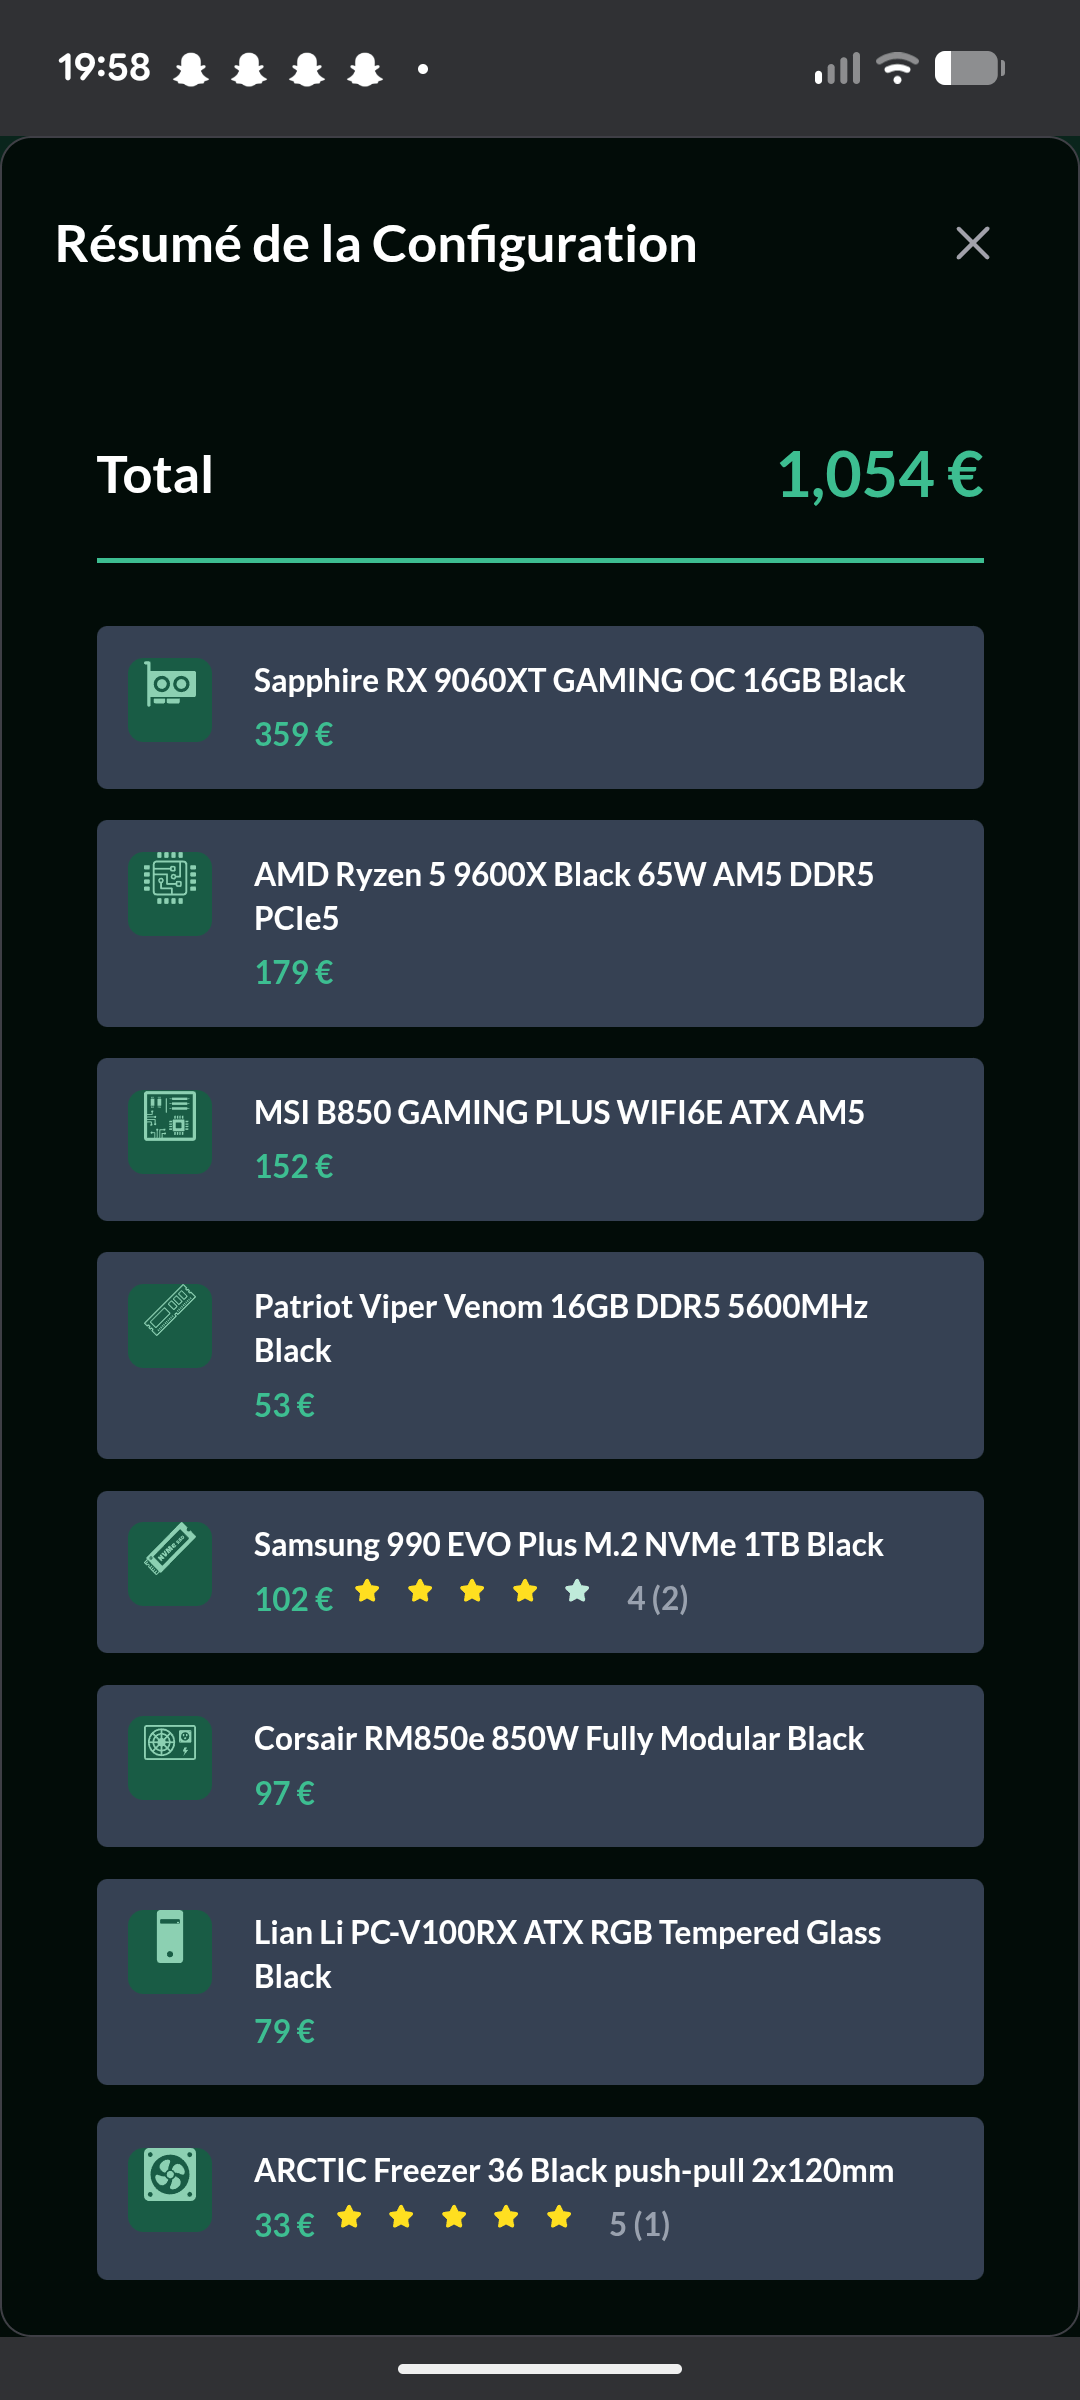Select MSI B850 GAMING PLUS motherboard name

[559, 1113]
